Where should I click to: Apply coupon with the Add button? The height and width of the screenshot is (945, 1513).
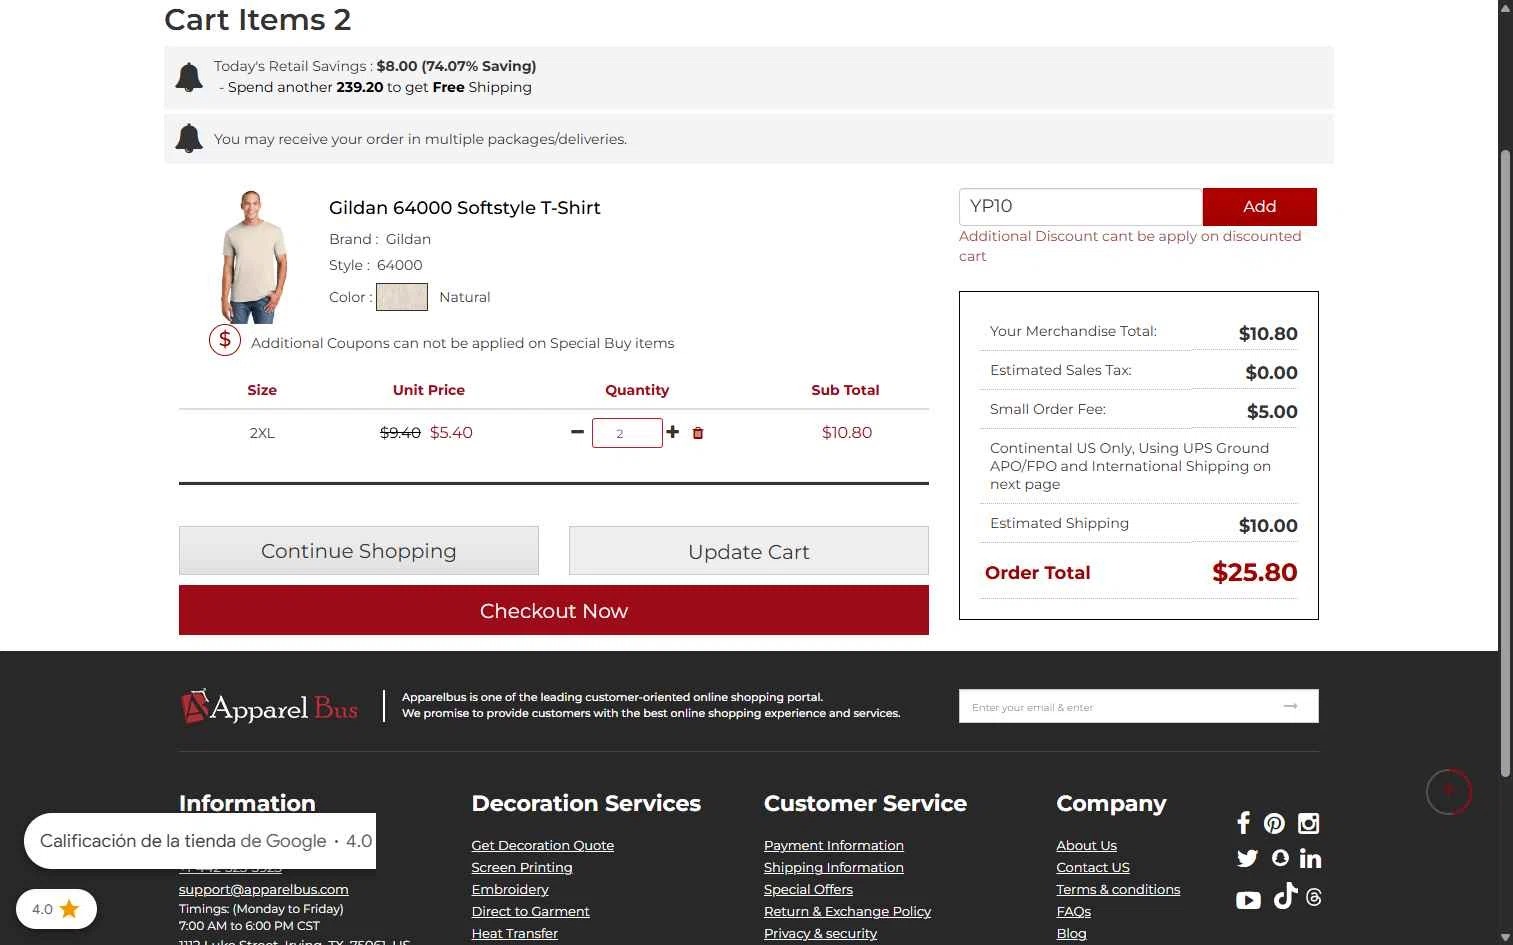(1259, 206)
